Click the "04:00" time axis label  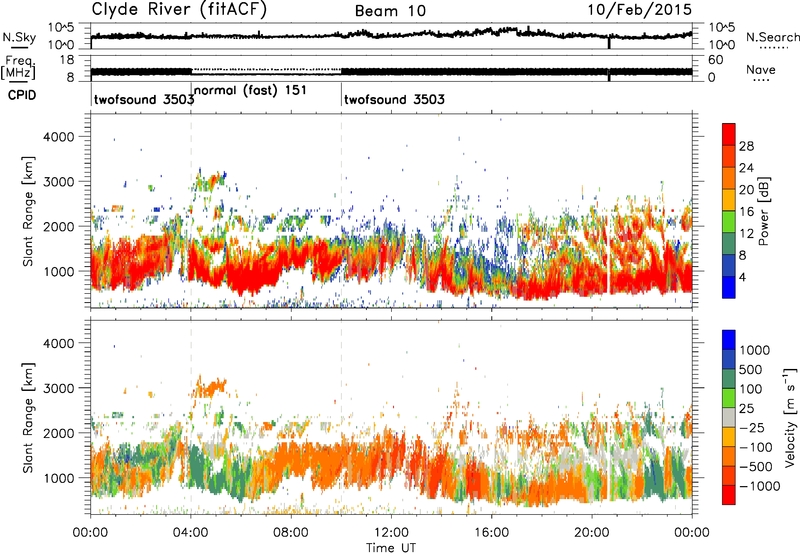tap(191, 533)
